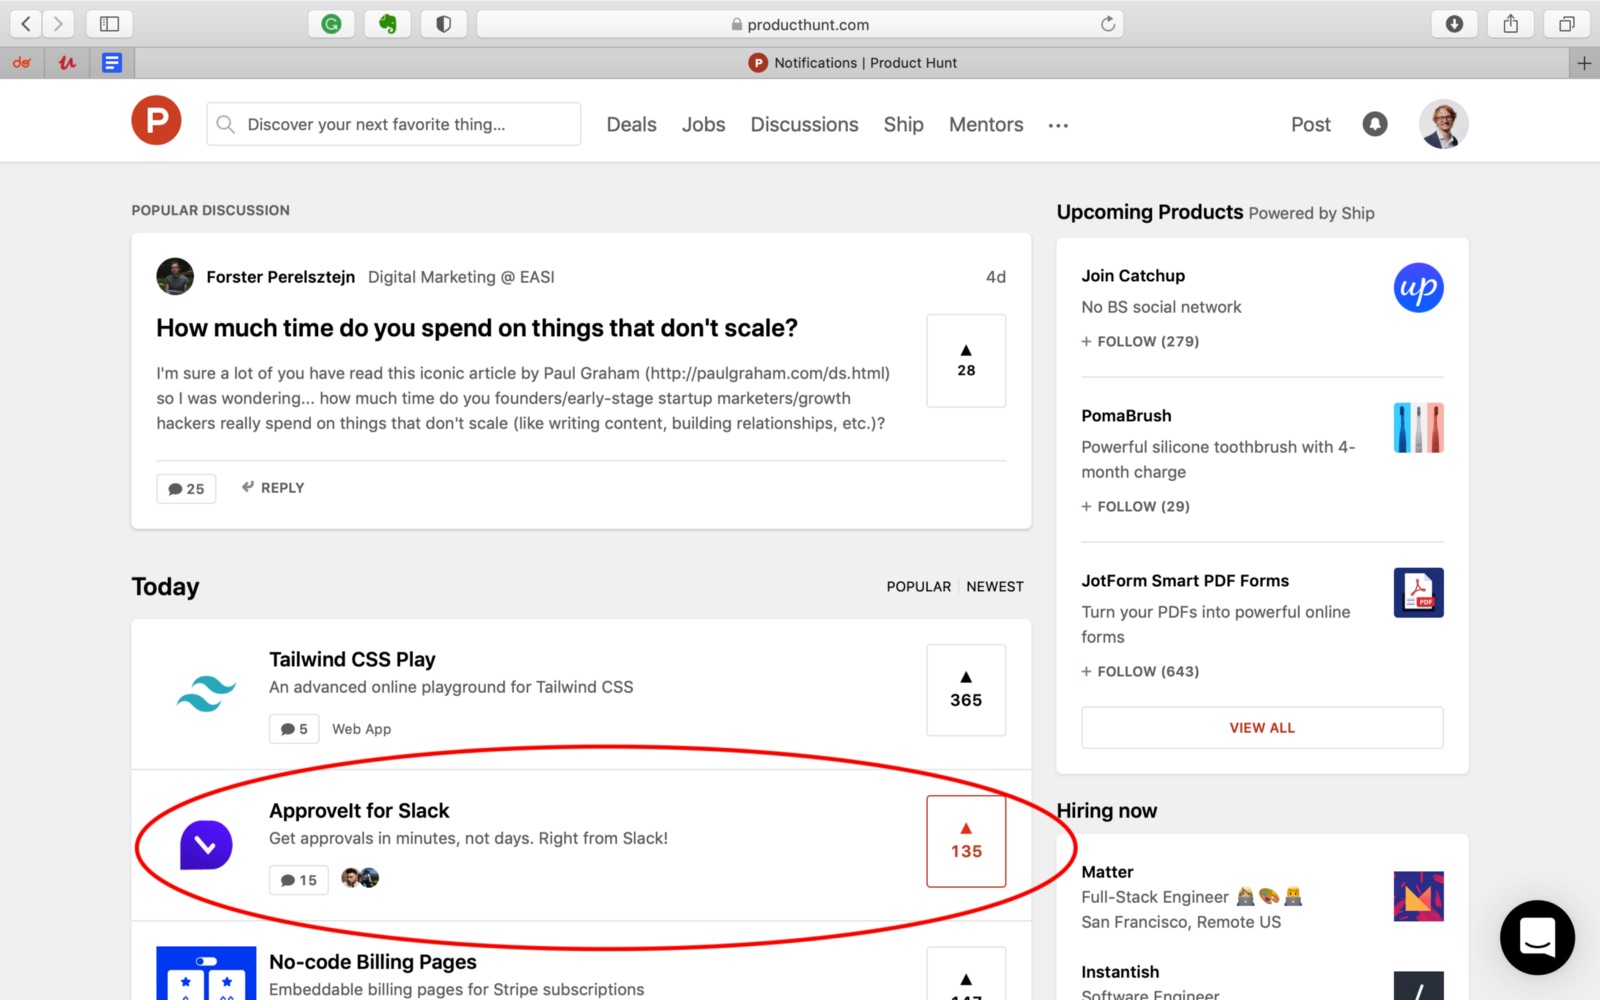Open the Ship menu item
The width and height of the screenshot is (1600, 1000).
903,124
